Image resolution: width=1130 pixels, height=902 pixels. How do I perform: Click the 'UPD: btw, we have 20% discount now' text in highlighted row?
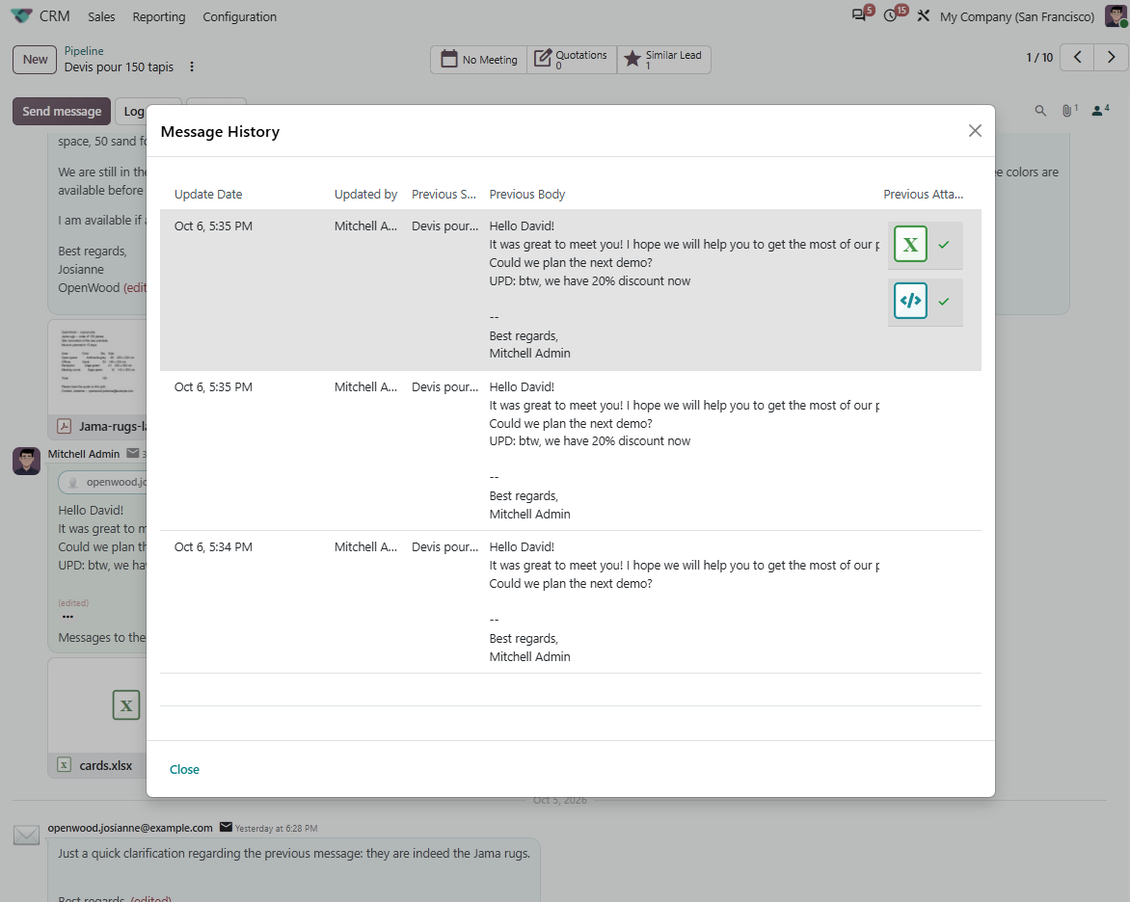pos(590,281)
